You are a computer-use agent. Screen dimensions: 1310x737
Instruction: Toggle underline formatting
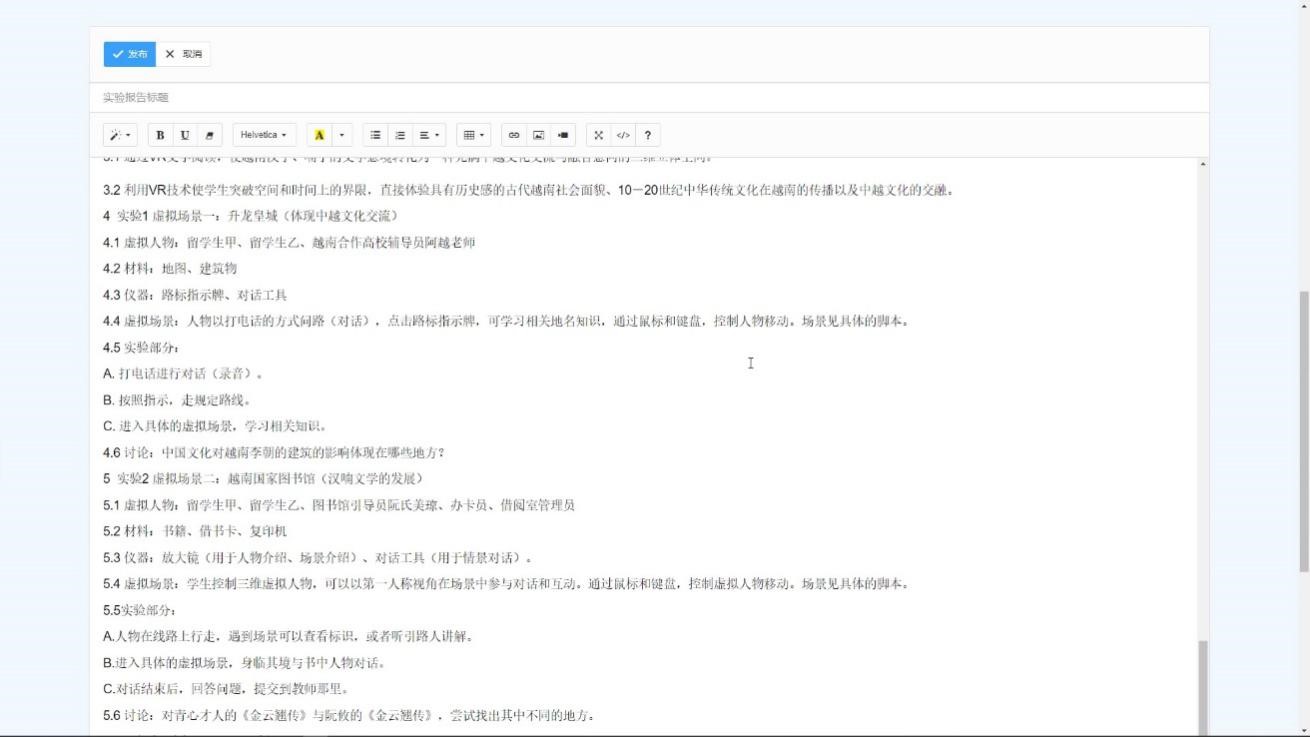(185, 135)
